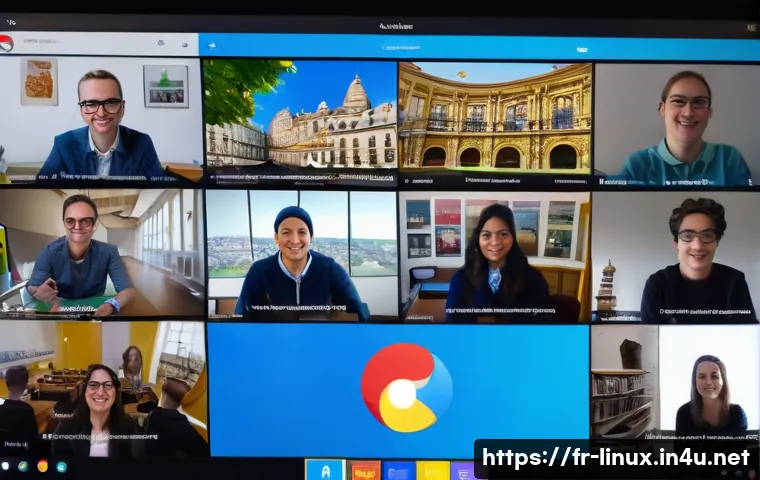Open the yellow tile in the taskbar
The height and width of the screenshot is (480, 760).
pyautogui.click(x=433, y=470)
